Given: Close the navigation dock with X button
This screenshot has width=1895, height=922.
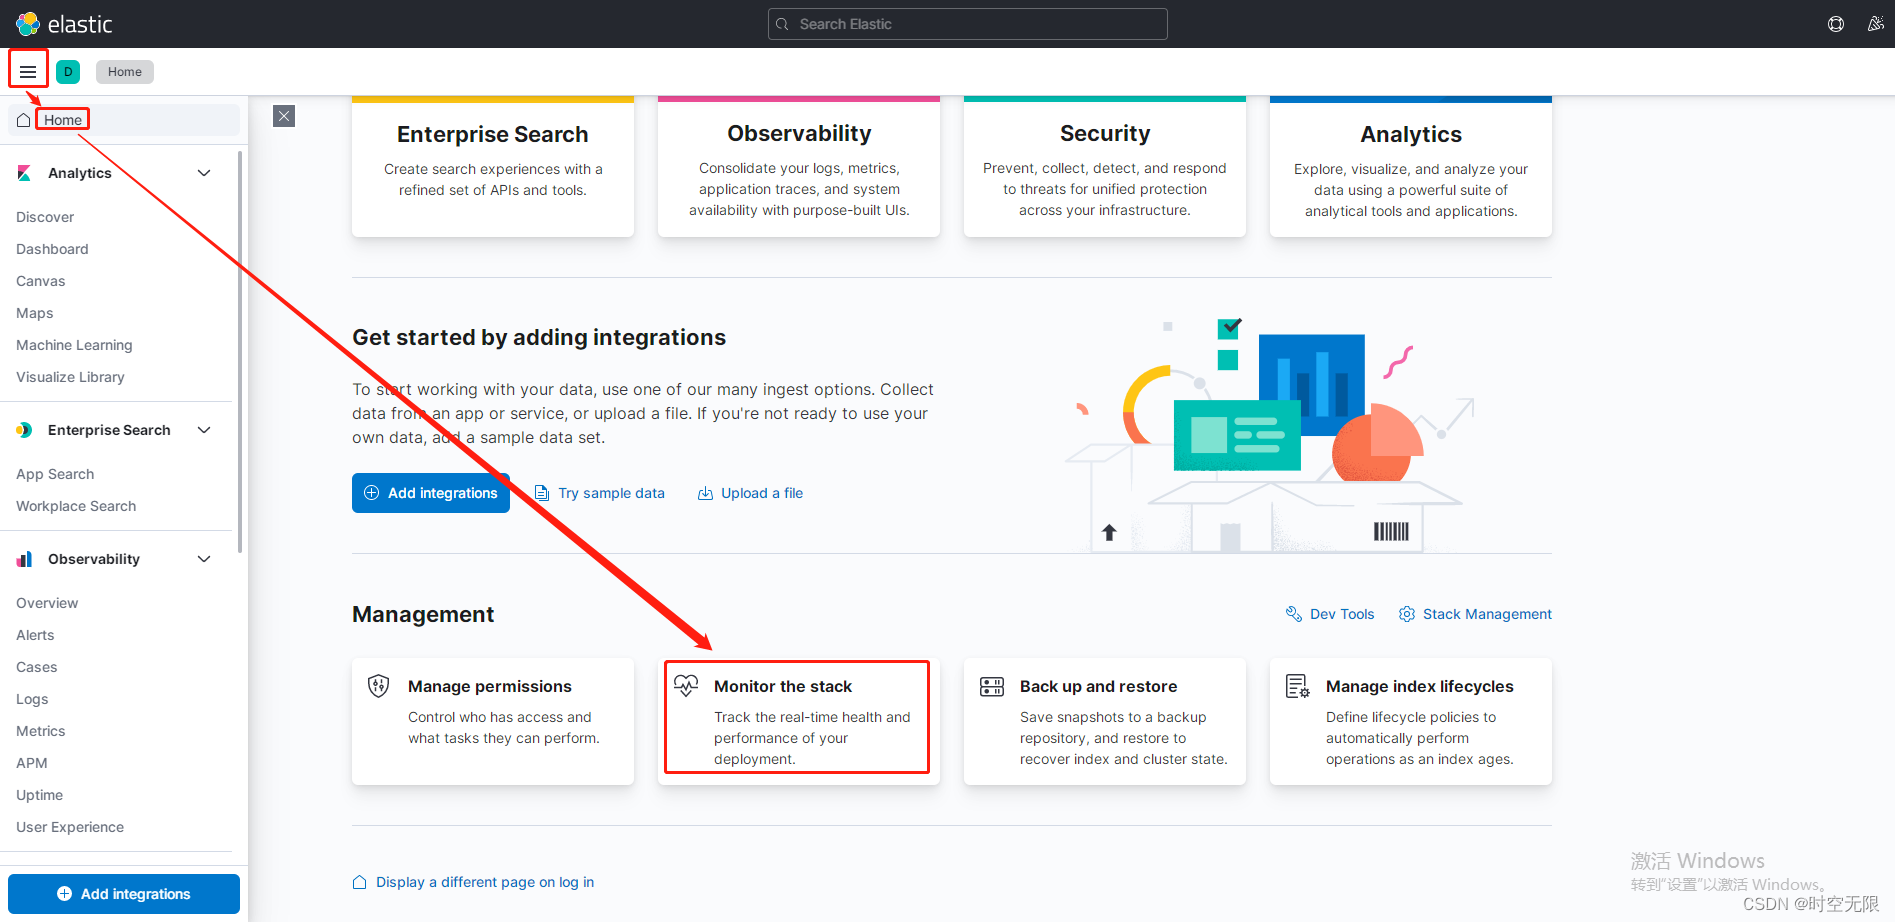Looking at the screenshot, I should coord(284,116).
